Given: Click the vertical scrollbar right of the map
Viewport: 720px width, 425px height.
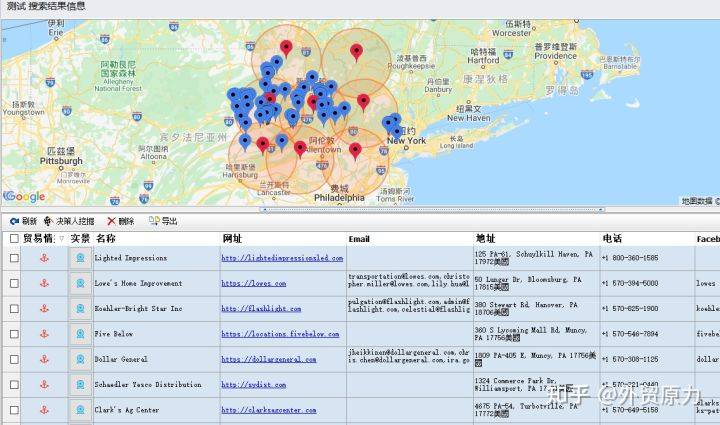Looking at the screenshot, I should 715,110.
